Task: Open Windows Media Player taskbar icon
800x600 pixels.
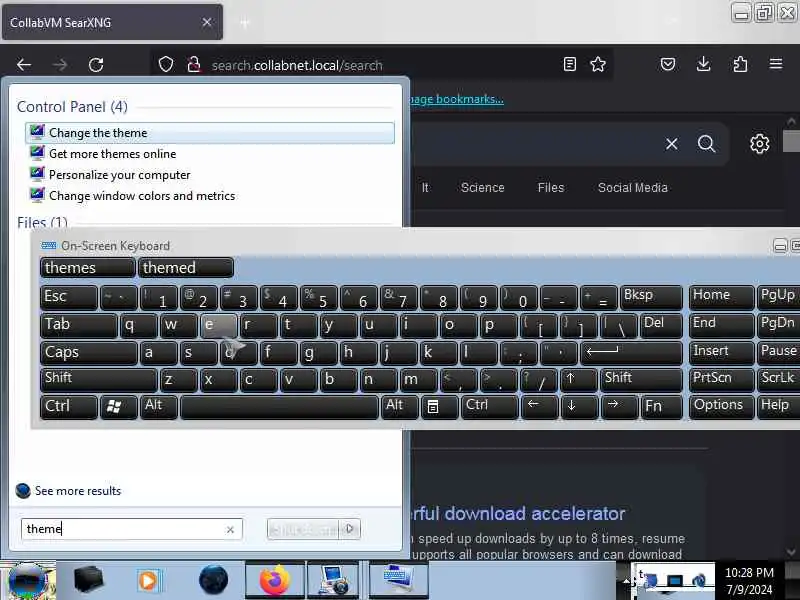Action: tap(148, 581)
